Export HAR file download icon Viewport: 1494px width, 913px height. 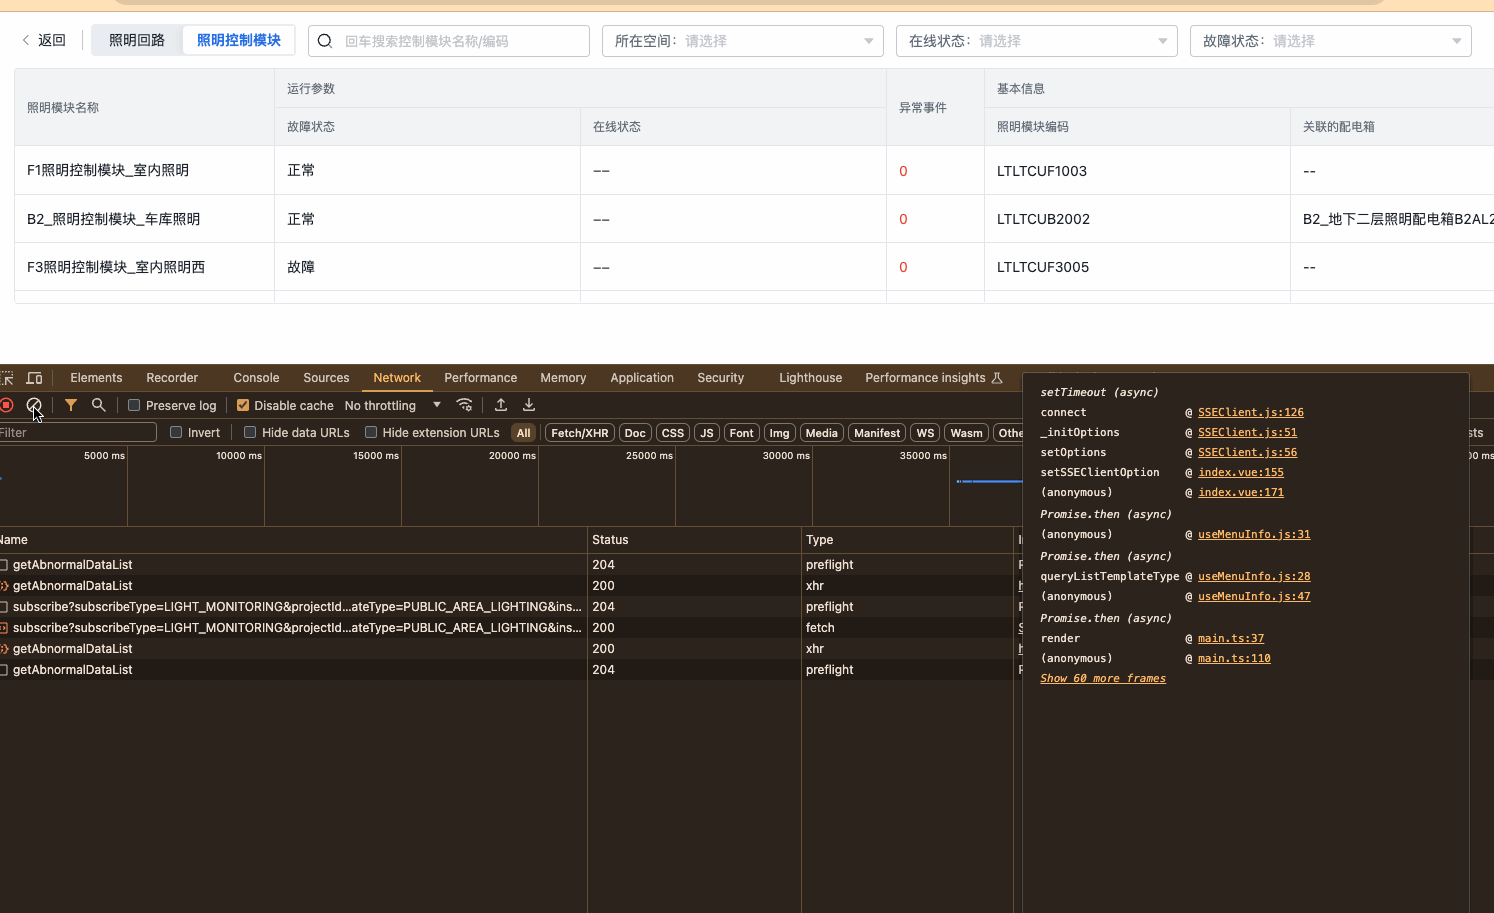529,405
